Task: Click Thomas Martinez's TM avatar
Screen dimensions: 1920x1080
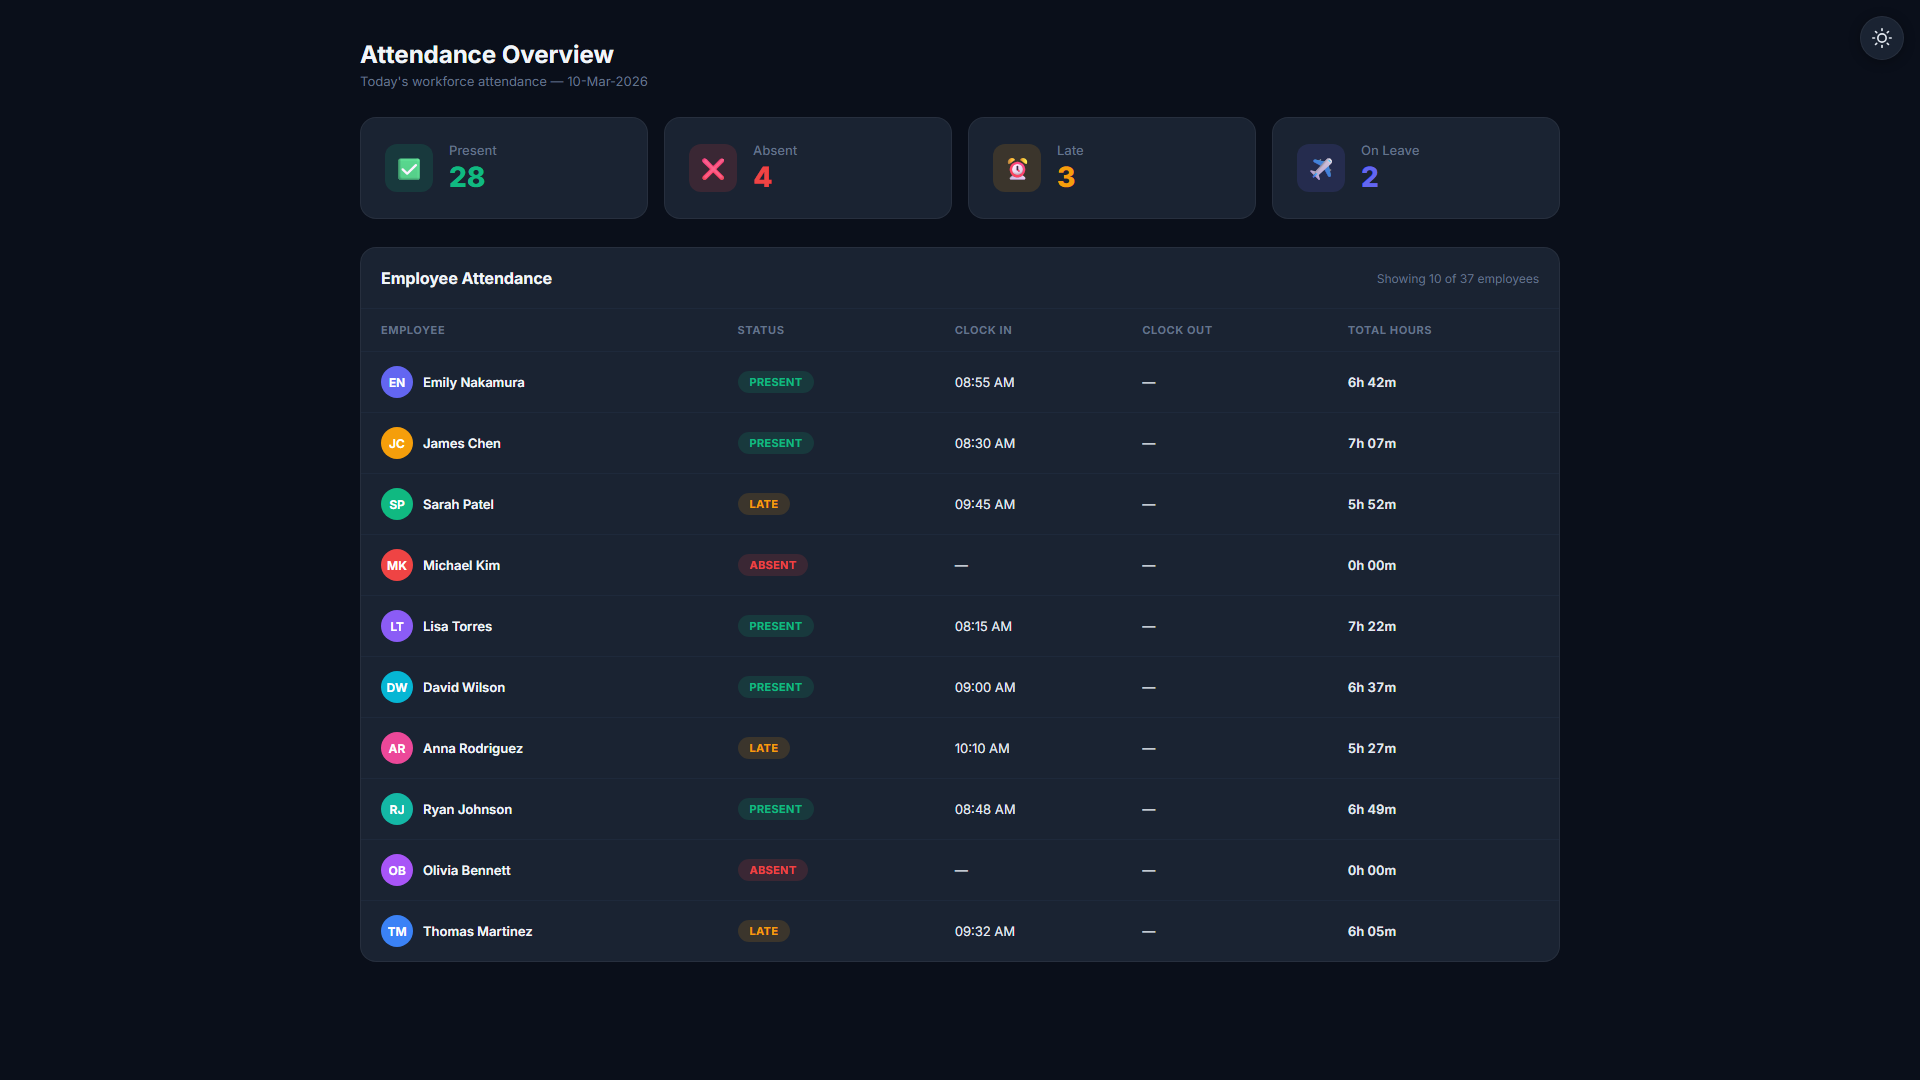Action: 397,931
